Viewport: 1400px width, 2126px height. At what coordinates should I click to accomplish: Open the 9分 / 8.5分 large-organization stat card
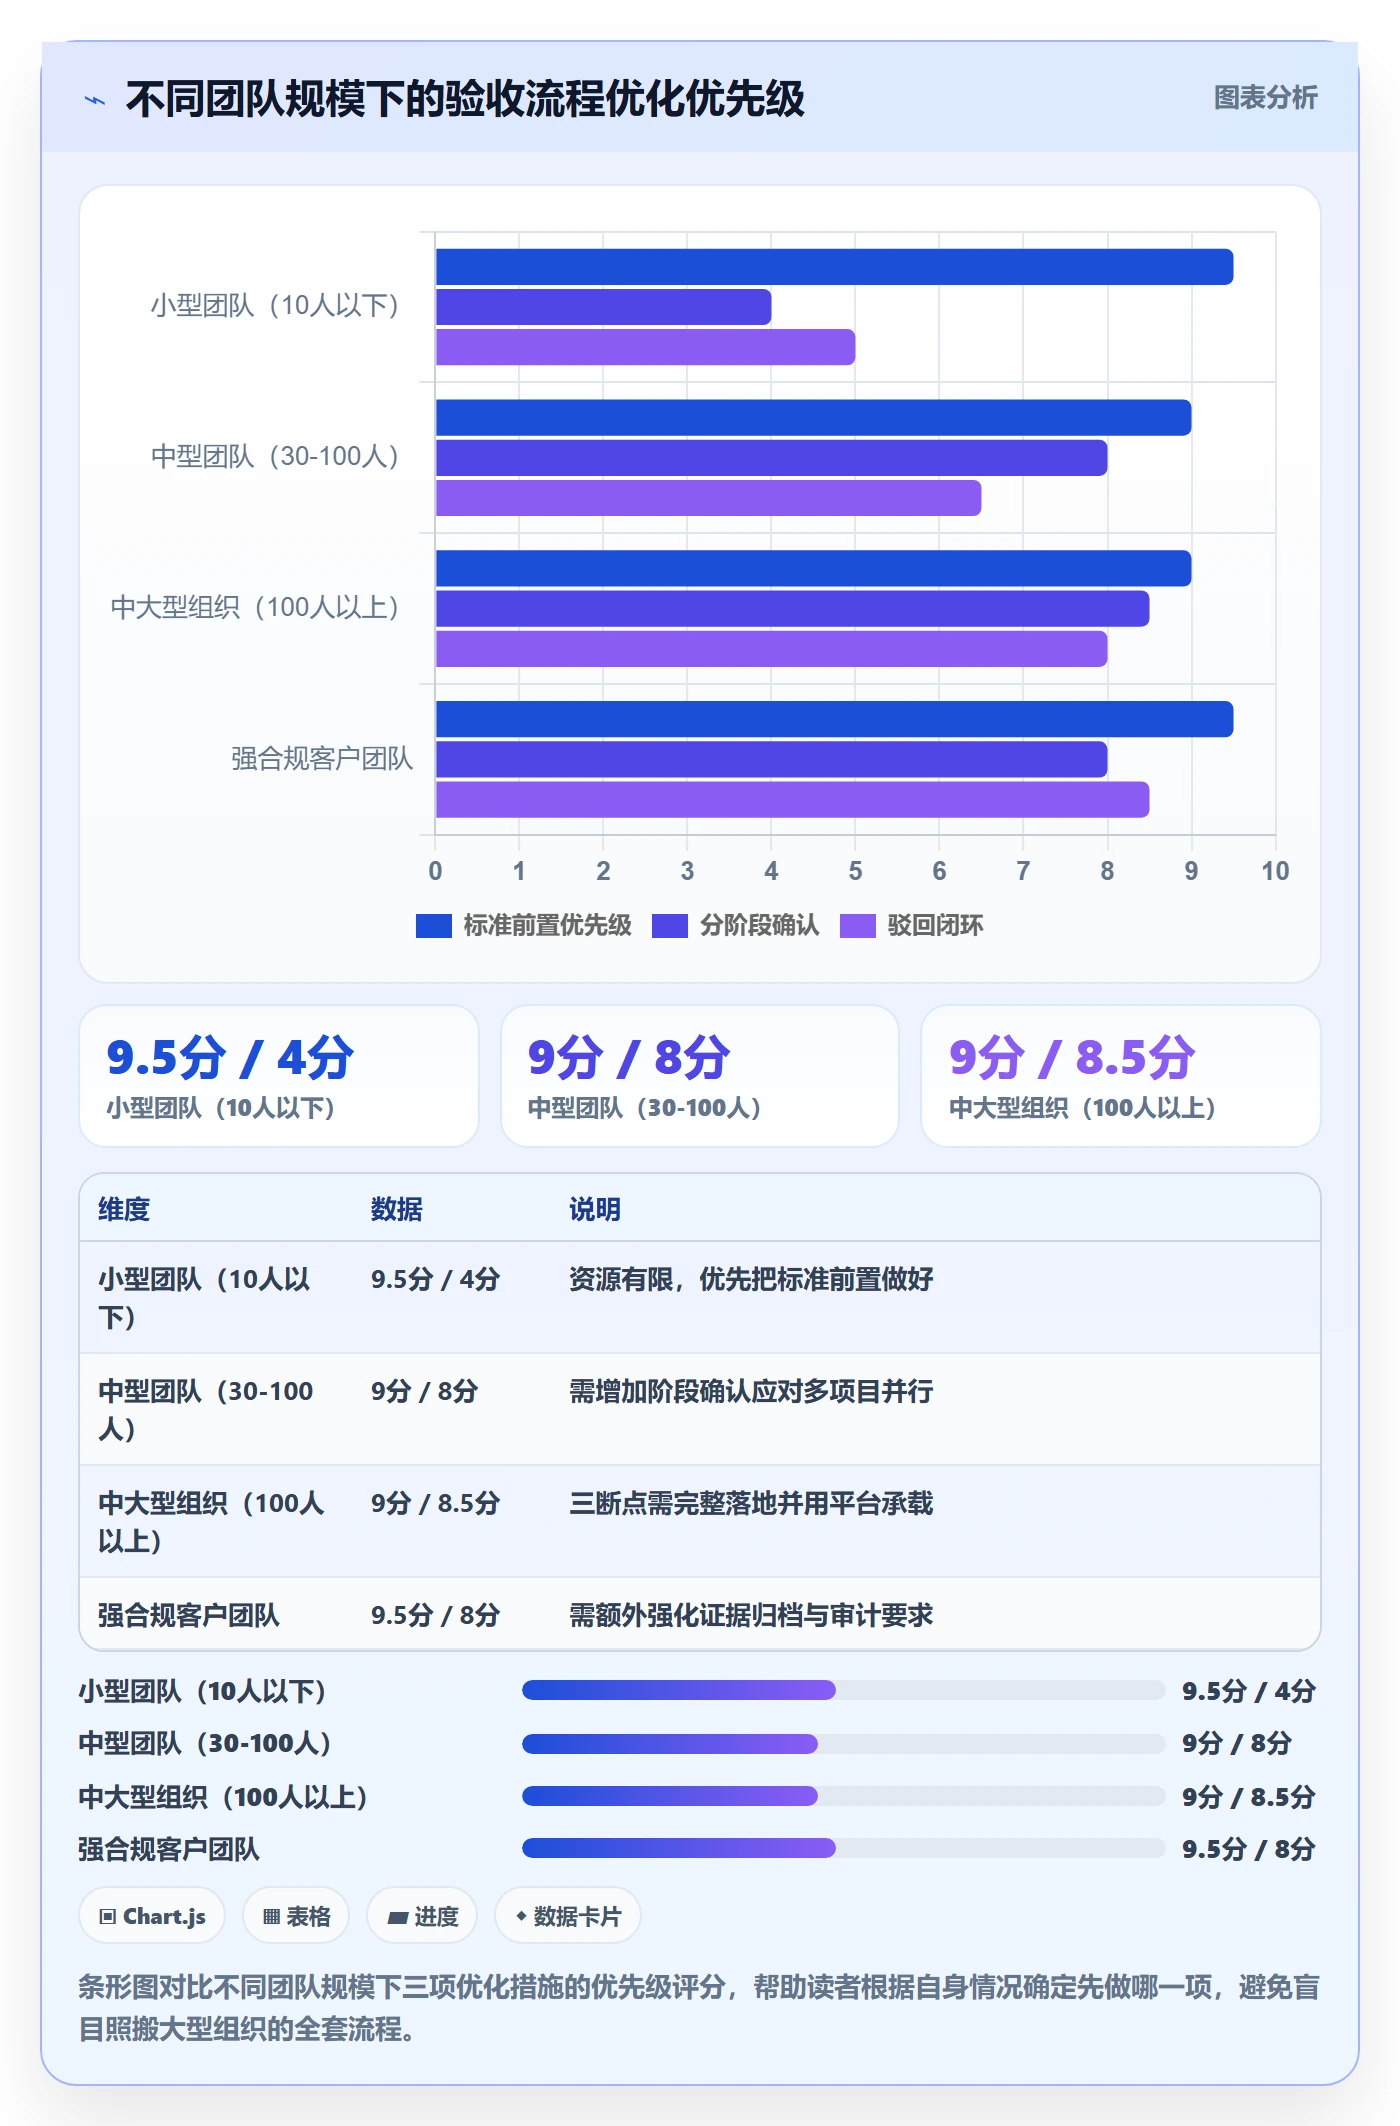point(1121,1076)
